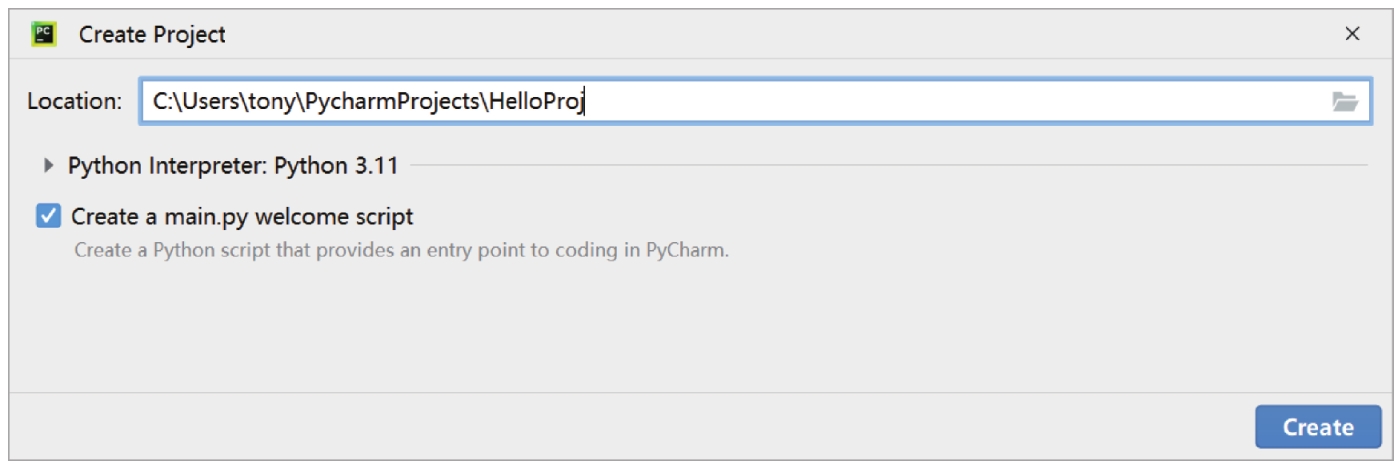Uncheck the main.py welcome script checkbox
Viewport: 1398px width, 464px height.
pyautogui.click(x=48, y=216)
